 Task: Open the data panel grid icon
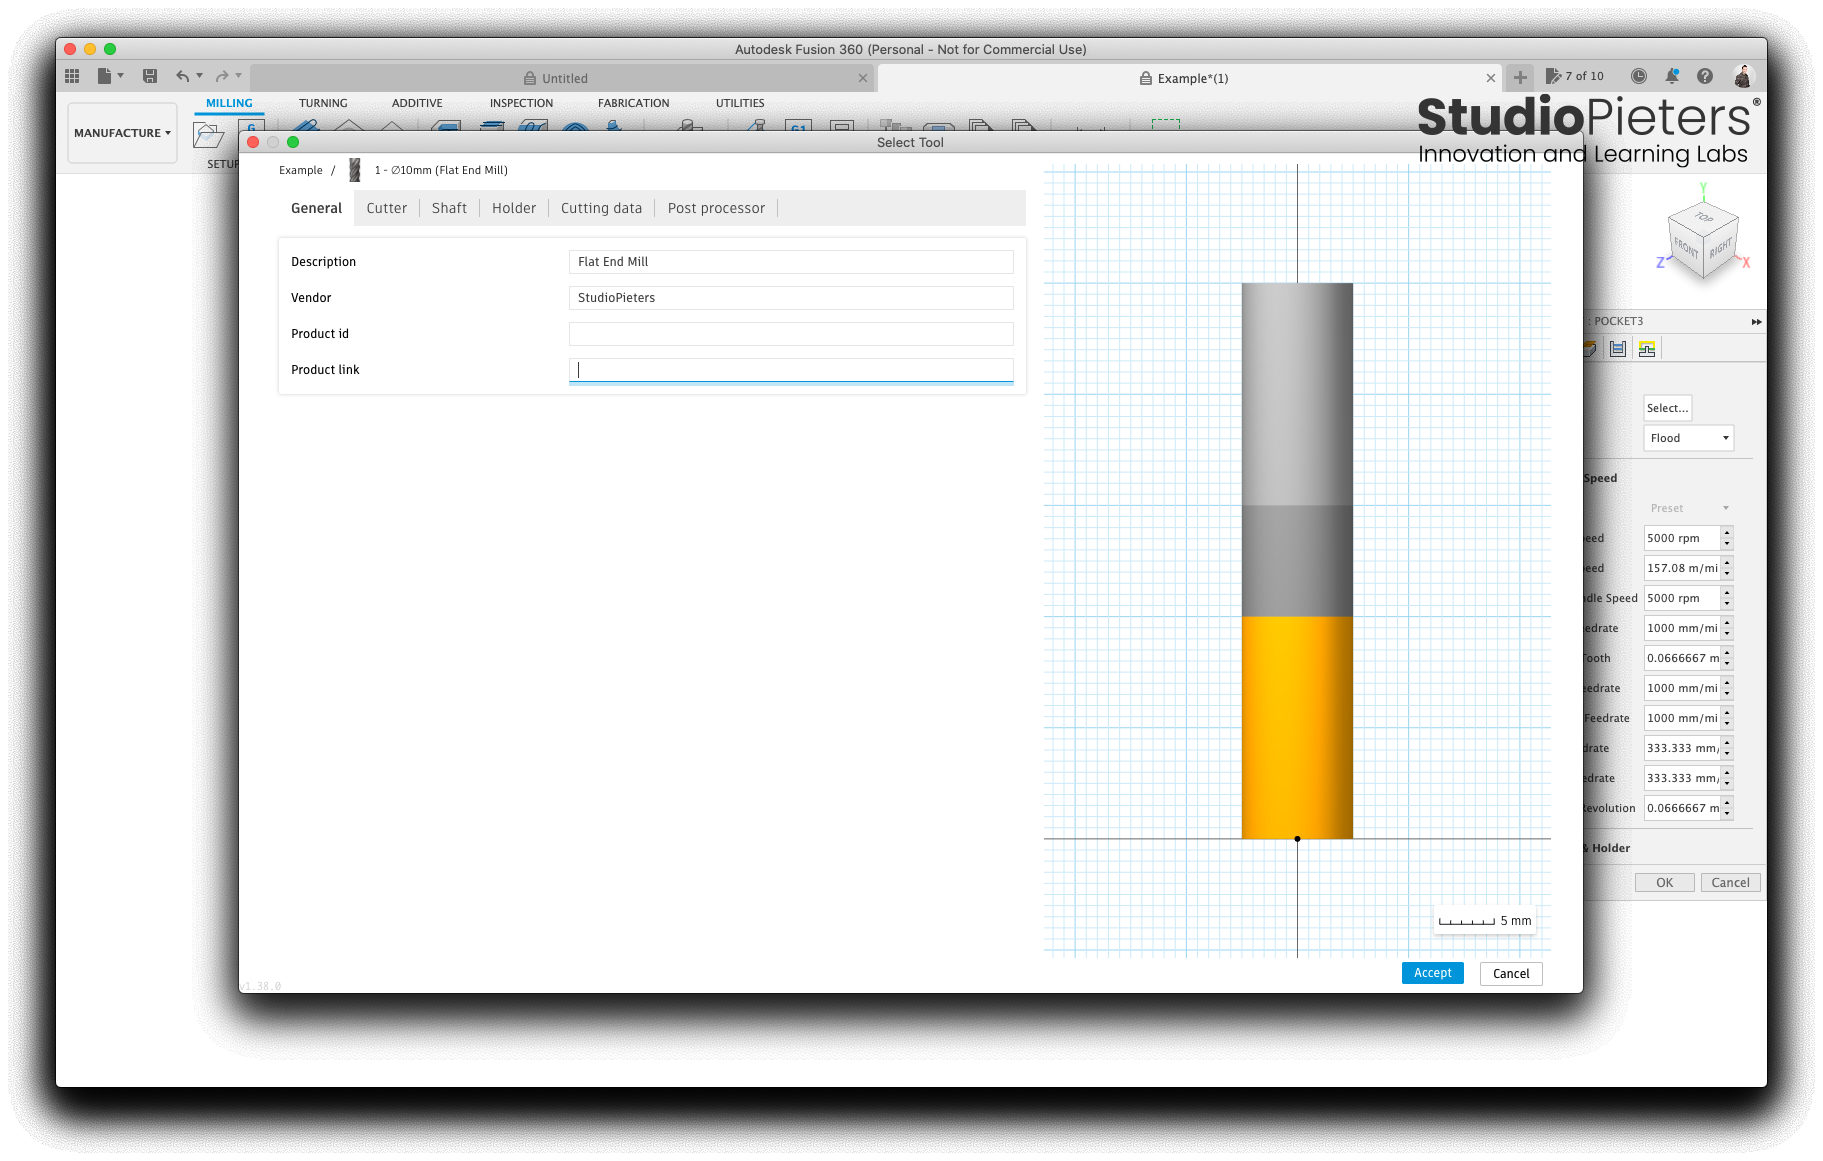point(72,76)
